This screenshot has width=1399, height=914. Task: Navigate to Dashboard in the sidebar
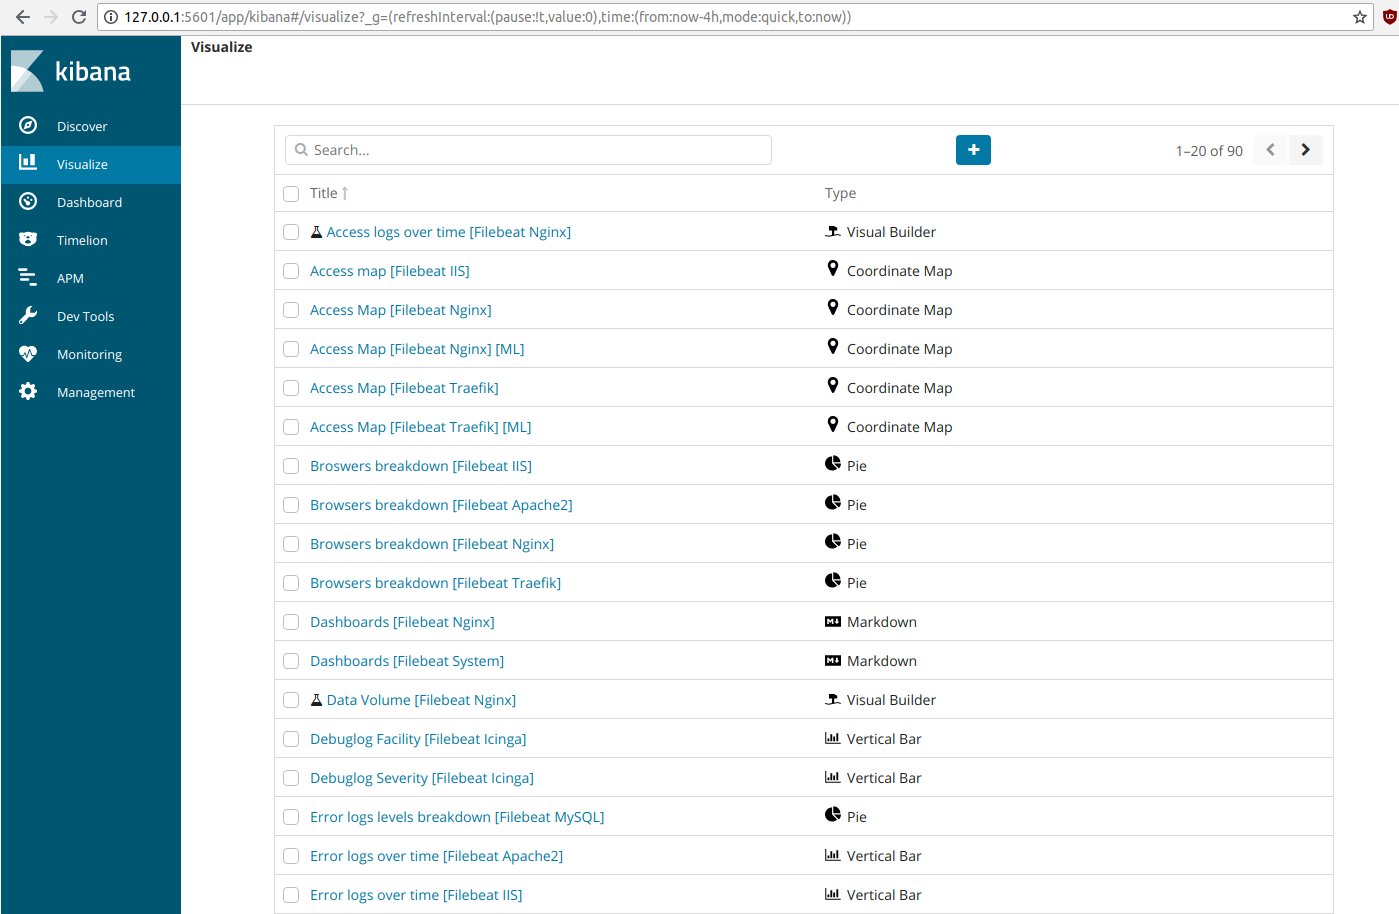pyautogui.click(x=89, y=202)
